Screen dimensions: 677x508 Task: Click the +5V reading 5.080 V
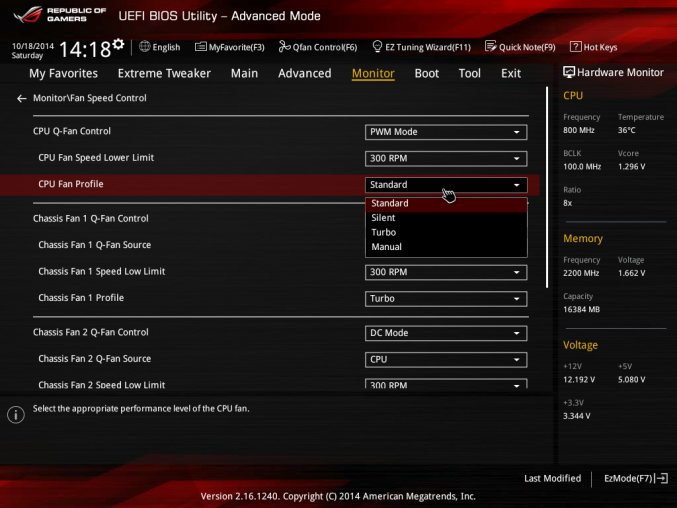coord(631,380)
